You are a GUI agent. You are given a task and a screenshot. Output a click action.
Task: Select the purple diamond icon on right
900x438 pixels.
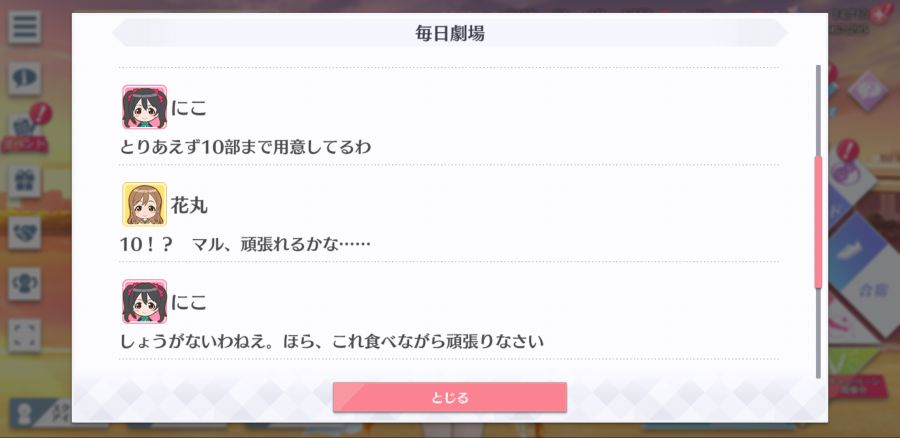[867, 91]
